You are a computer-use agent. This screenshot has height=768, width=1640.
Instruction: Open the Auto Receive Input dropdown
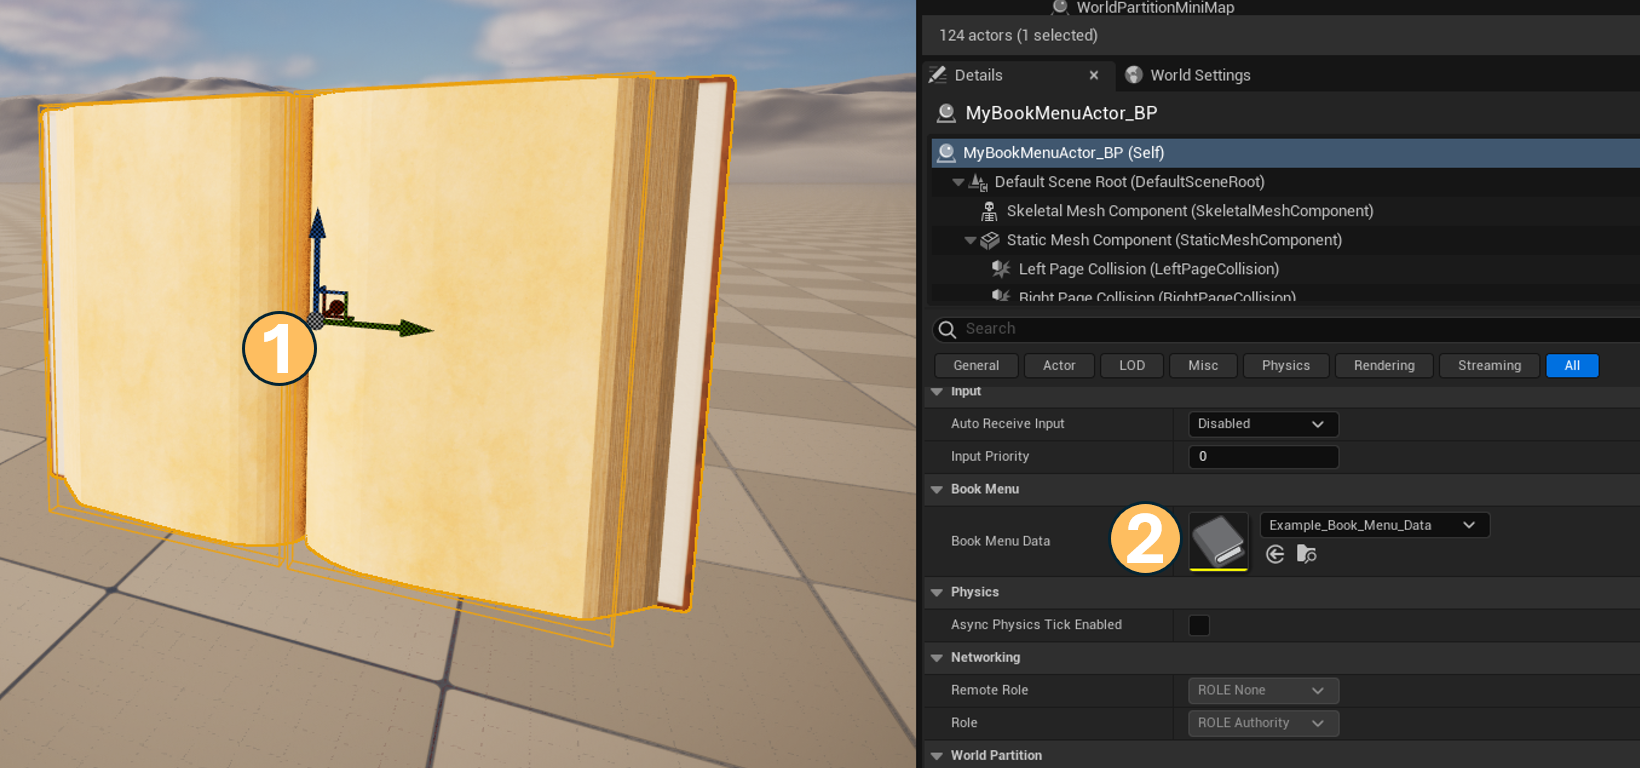[1263, 424]
